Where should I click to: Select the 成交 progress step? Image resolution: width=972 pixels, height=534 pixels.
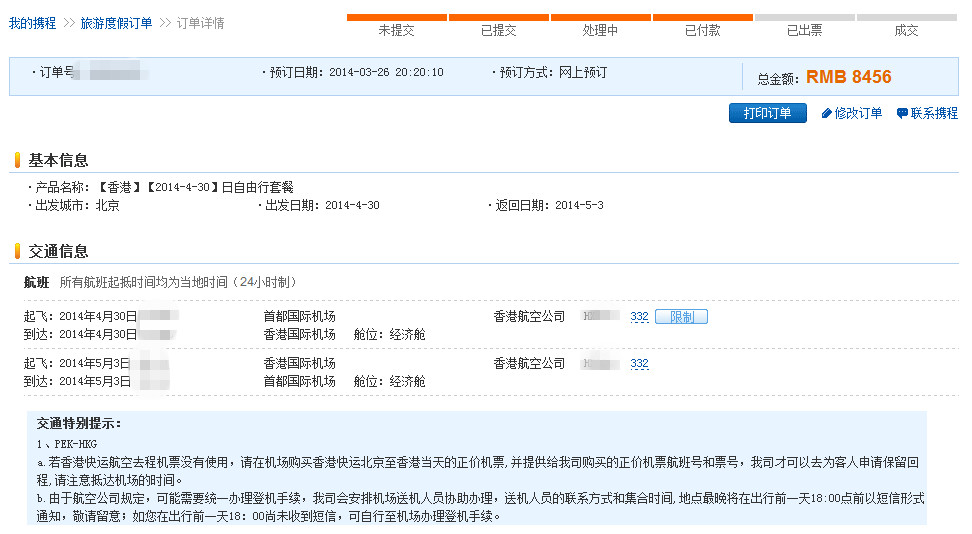(x=906, y=30)
